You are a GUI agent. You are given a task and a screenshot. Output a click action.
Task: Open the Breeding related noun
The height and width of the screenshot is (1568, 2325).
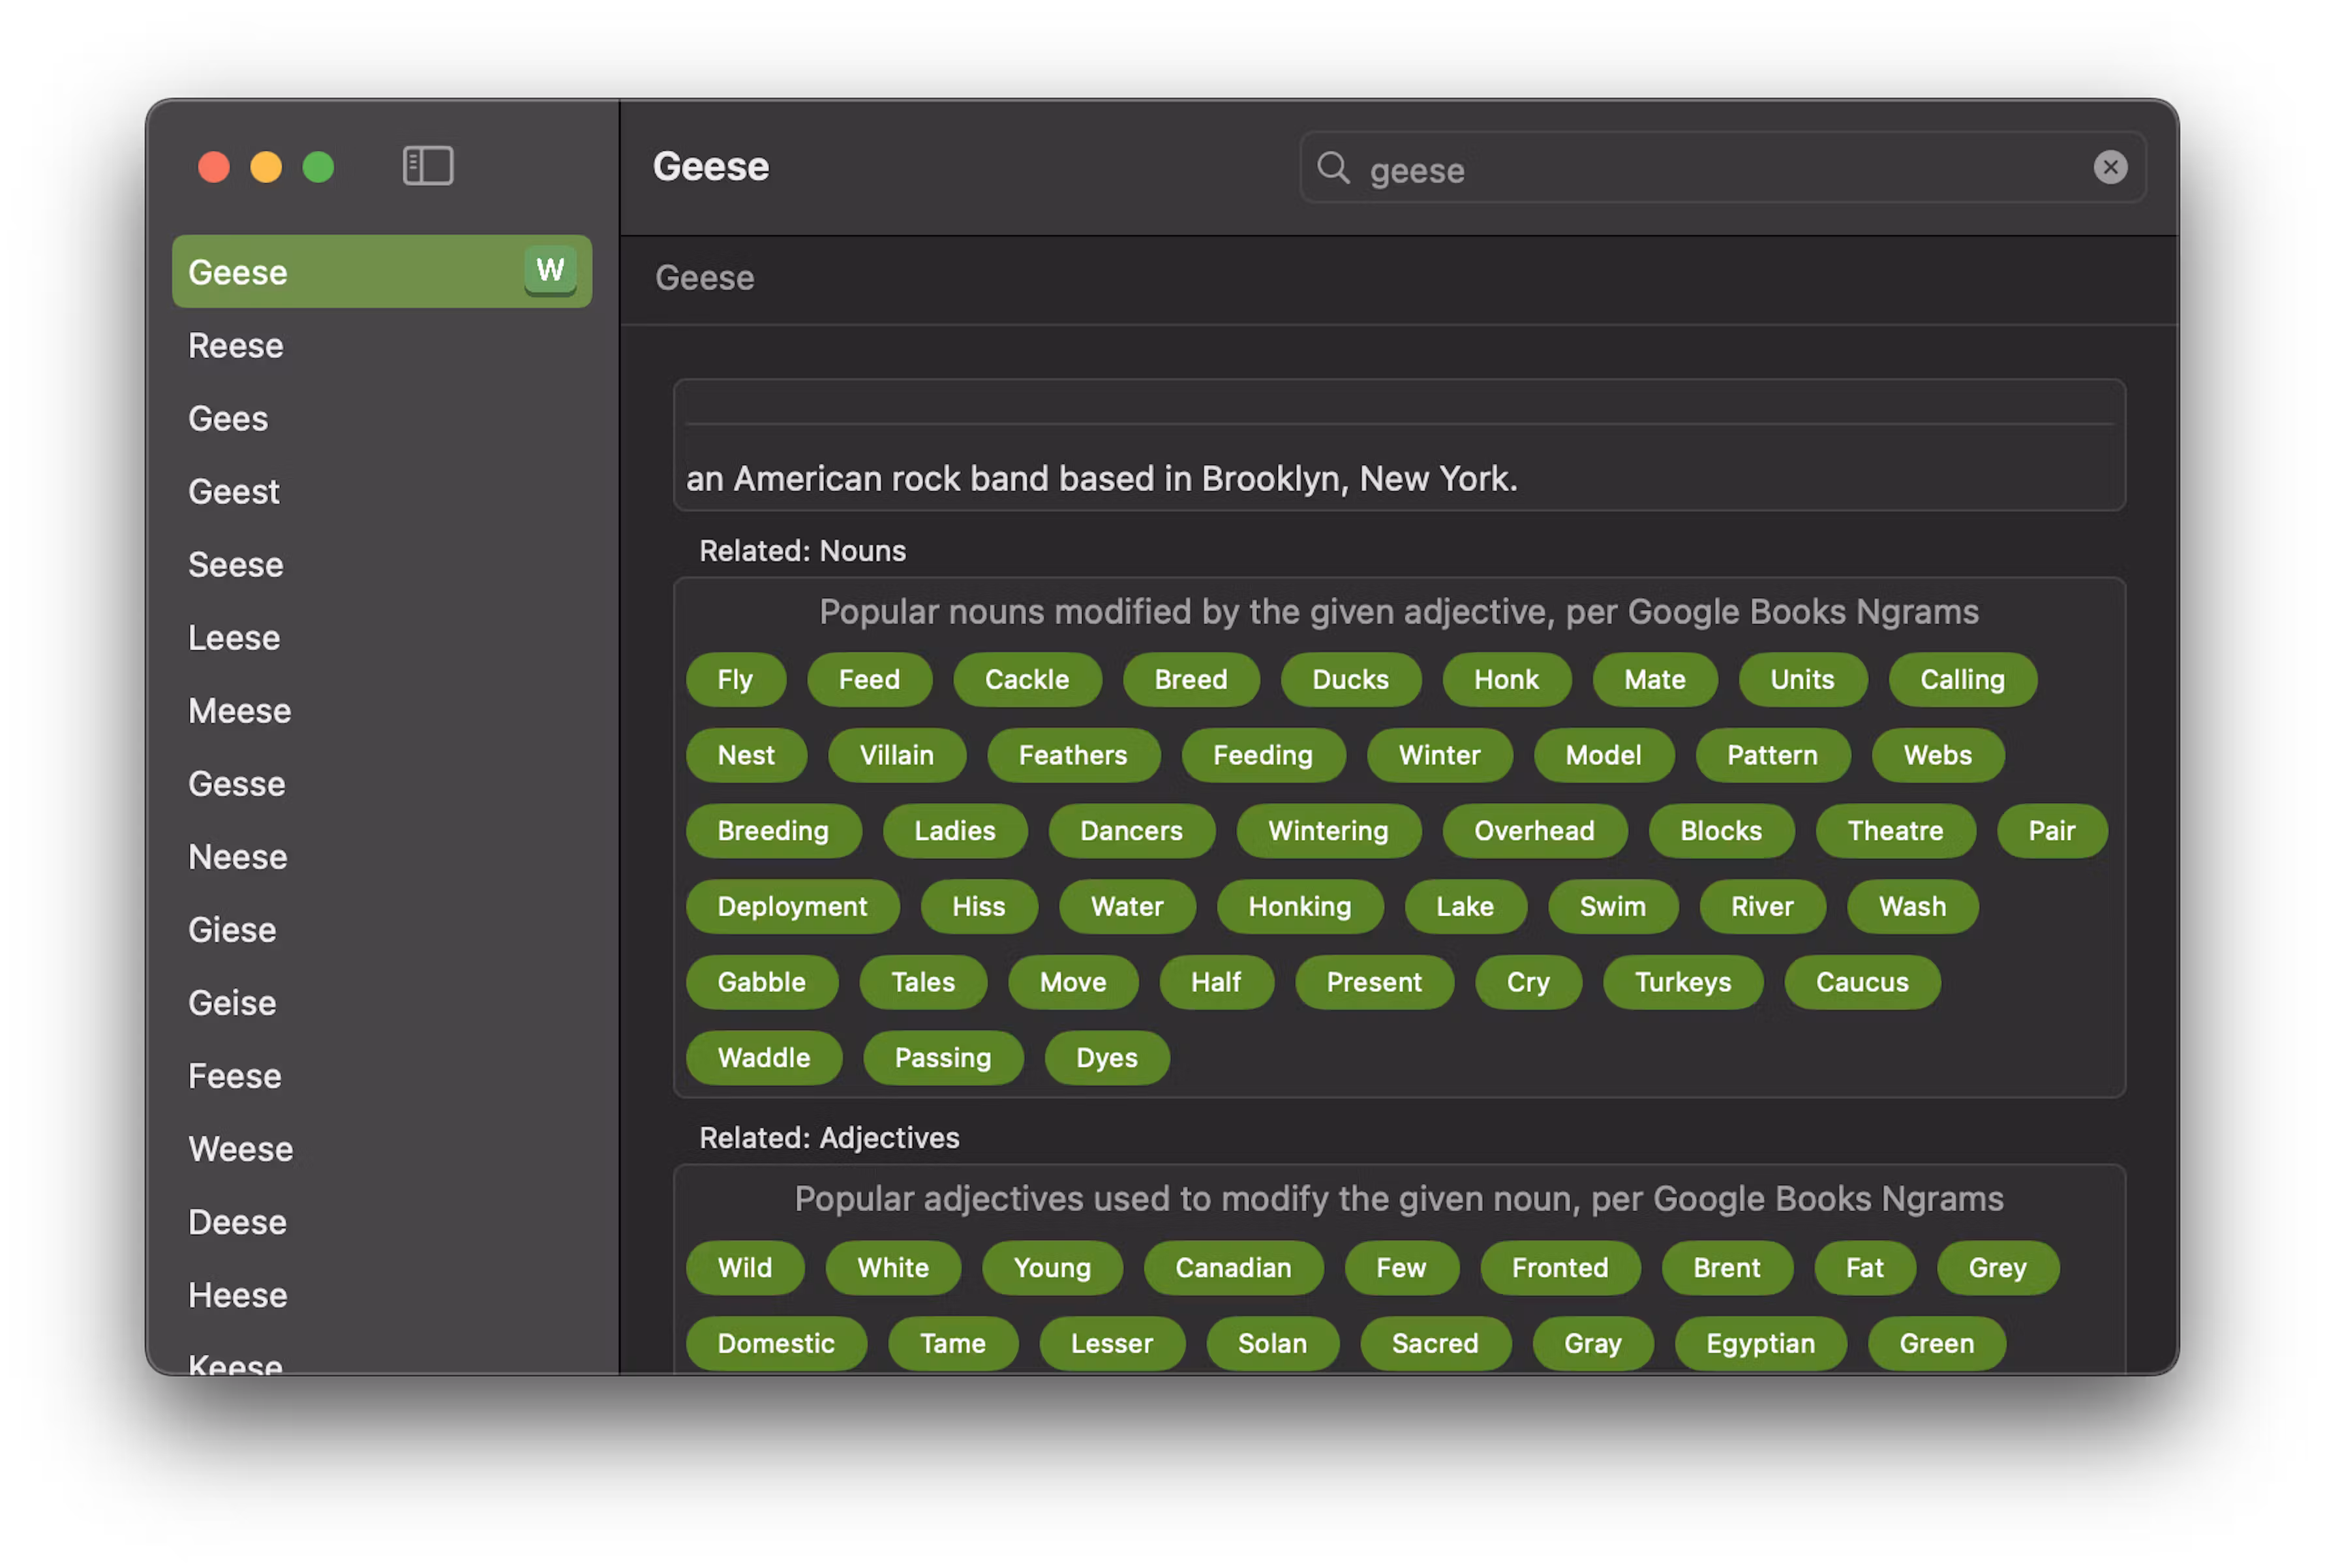pos(773,831)
